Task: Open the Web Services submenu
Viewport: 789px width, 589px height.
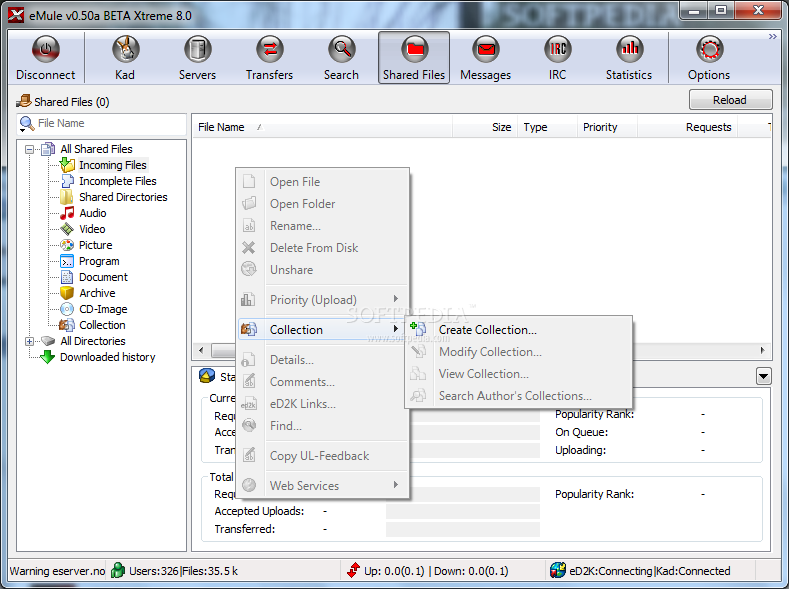Action: [323, 485]
